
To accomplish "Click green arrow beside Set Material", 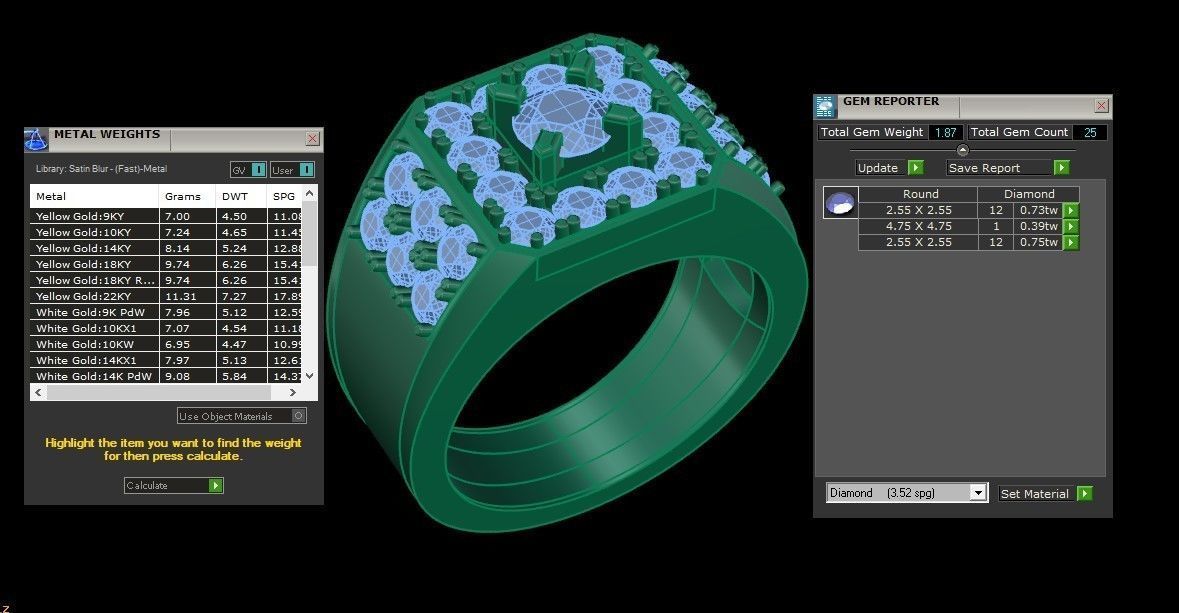I will coord(1084,493).
